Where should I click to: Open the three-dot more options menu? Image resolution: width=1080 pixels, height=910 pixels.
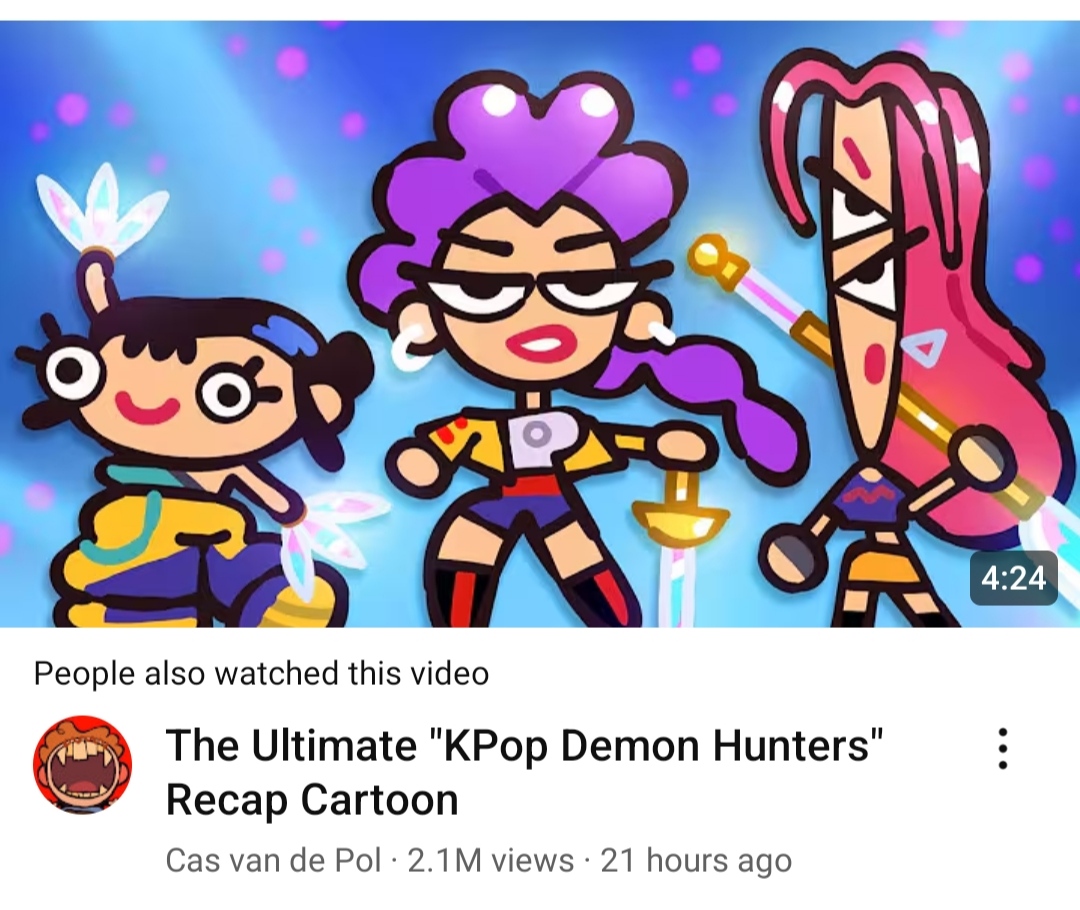(x=1003, y=748)
